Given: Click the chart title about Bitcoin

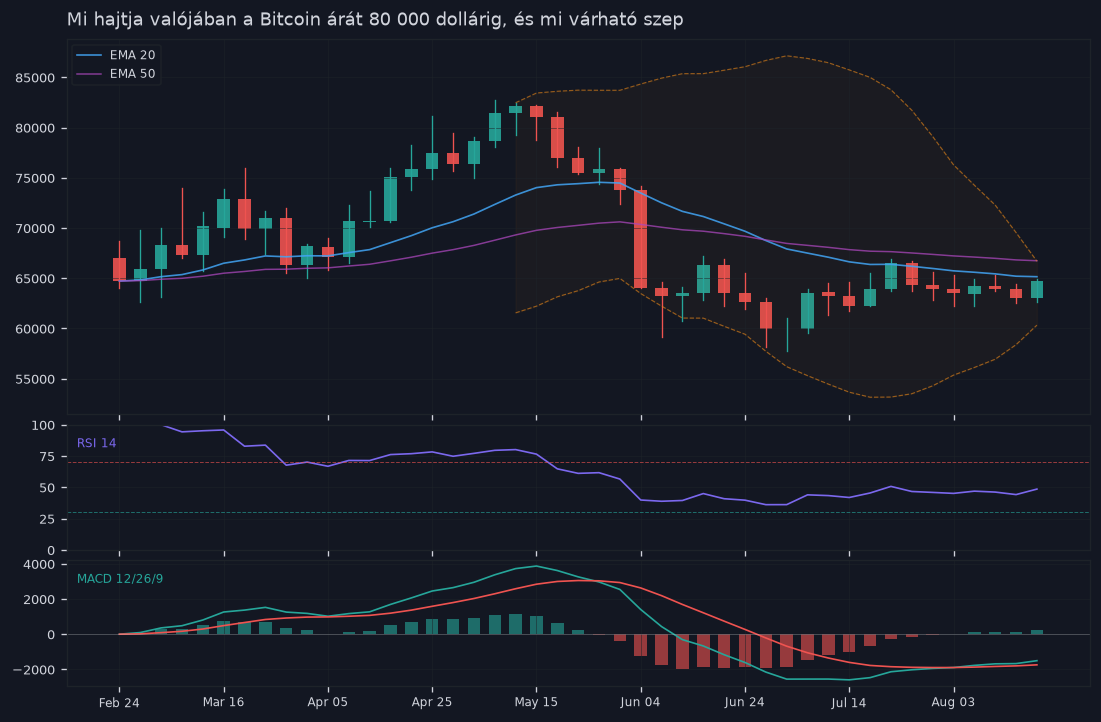Looking at the screenshot, I should pyautogui.click(x=375, y=20).
